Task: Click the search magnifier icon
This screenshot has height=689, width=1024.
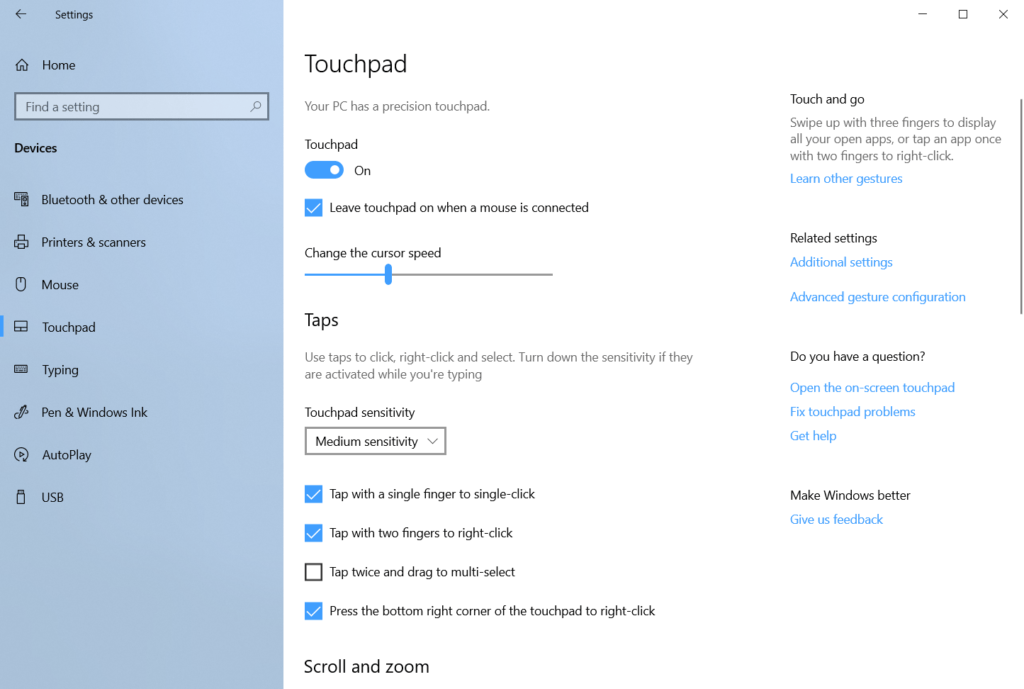Action: (255, 106)
